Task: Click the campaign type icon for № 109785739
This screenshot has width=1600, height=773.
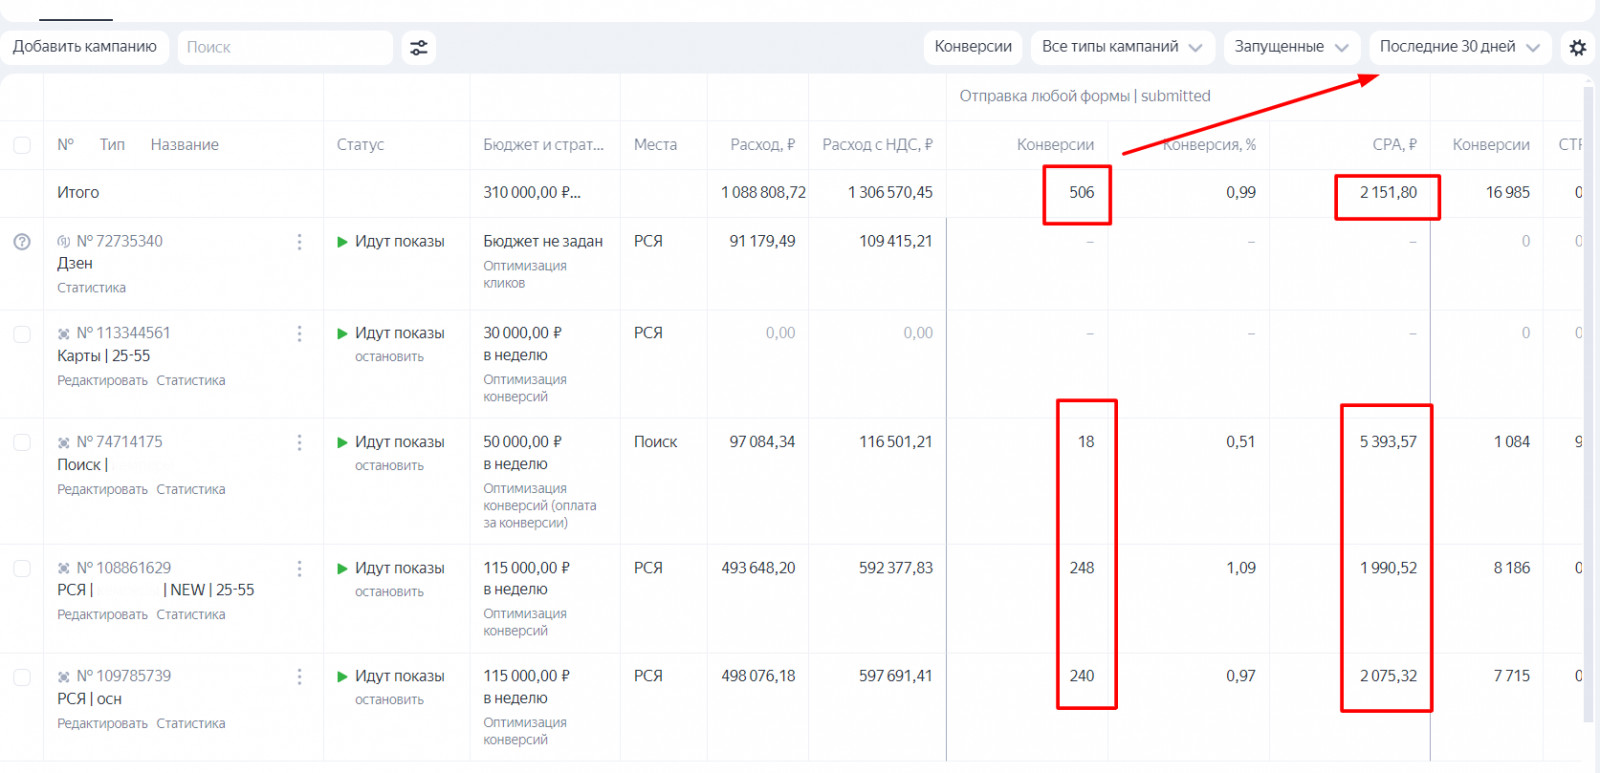Action: tap(64, 677)
